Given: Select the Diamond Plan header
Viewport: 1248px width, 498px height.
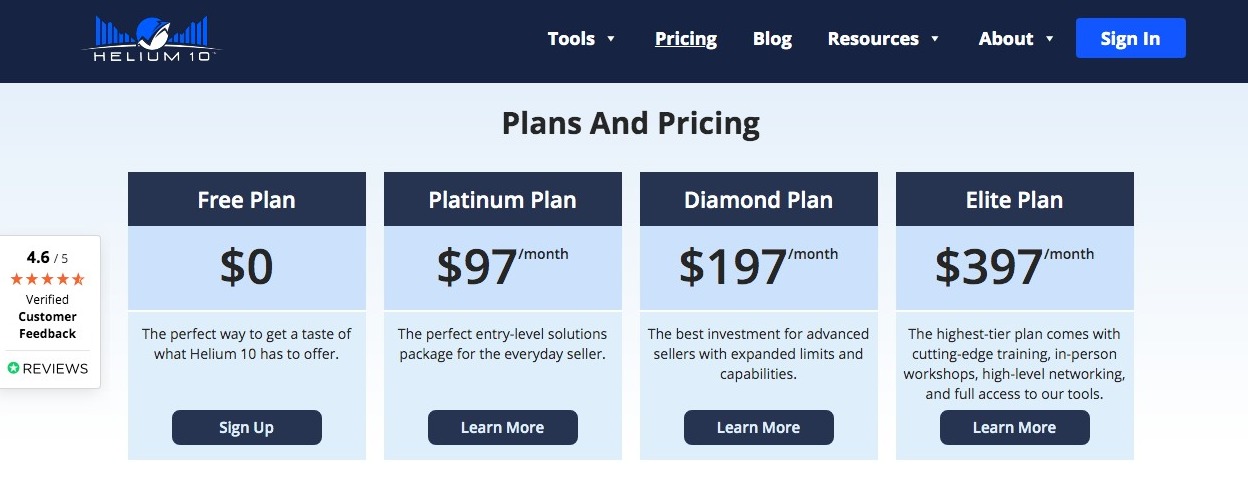Looking at the screenshot, I should (759, 199).
